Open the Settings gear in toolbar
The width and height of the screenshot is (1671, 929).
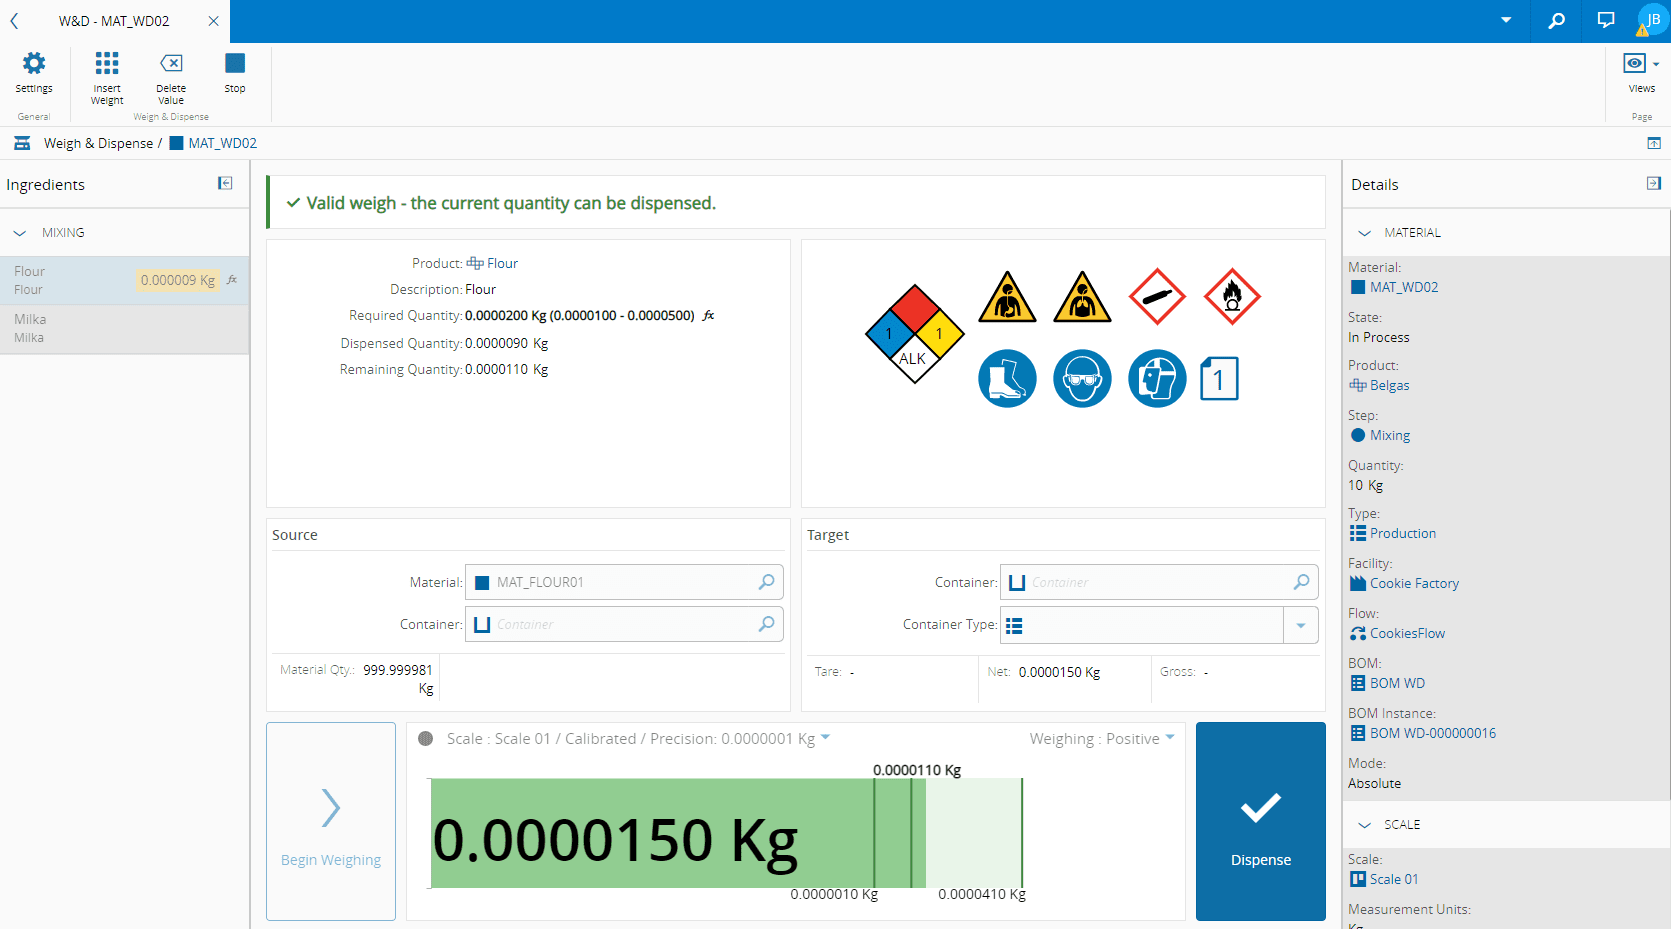click(x=34, y=64)
